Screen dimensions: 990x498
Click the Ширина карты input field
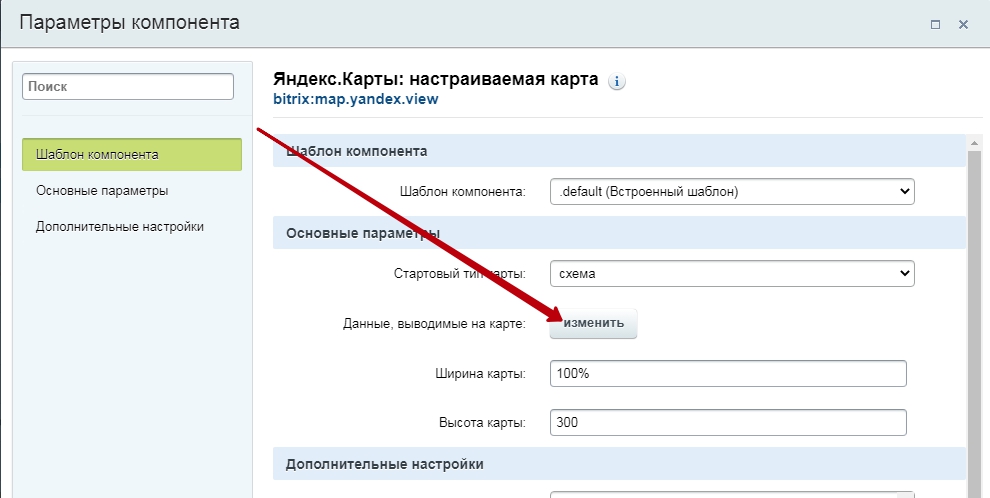coord(728,374)
